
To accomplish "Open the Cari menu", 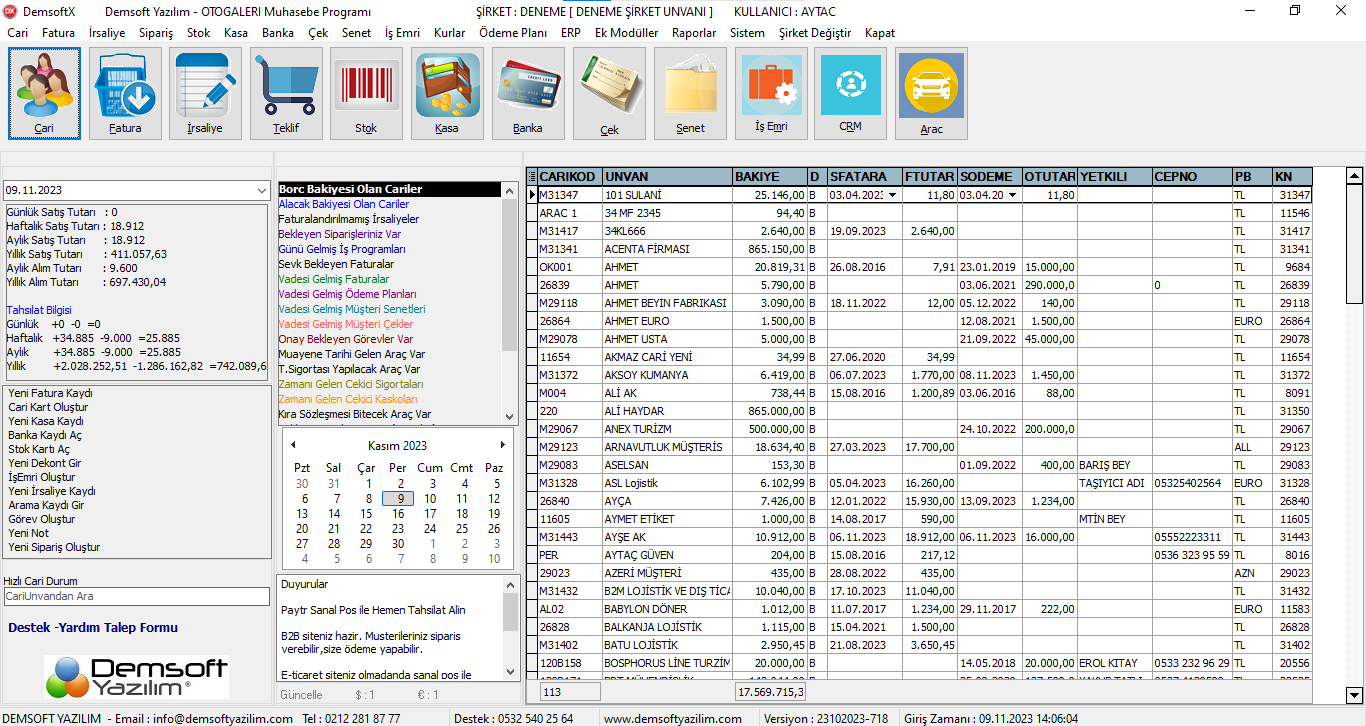I will coord(18,33).
